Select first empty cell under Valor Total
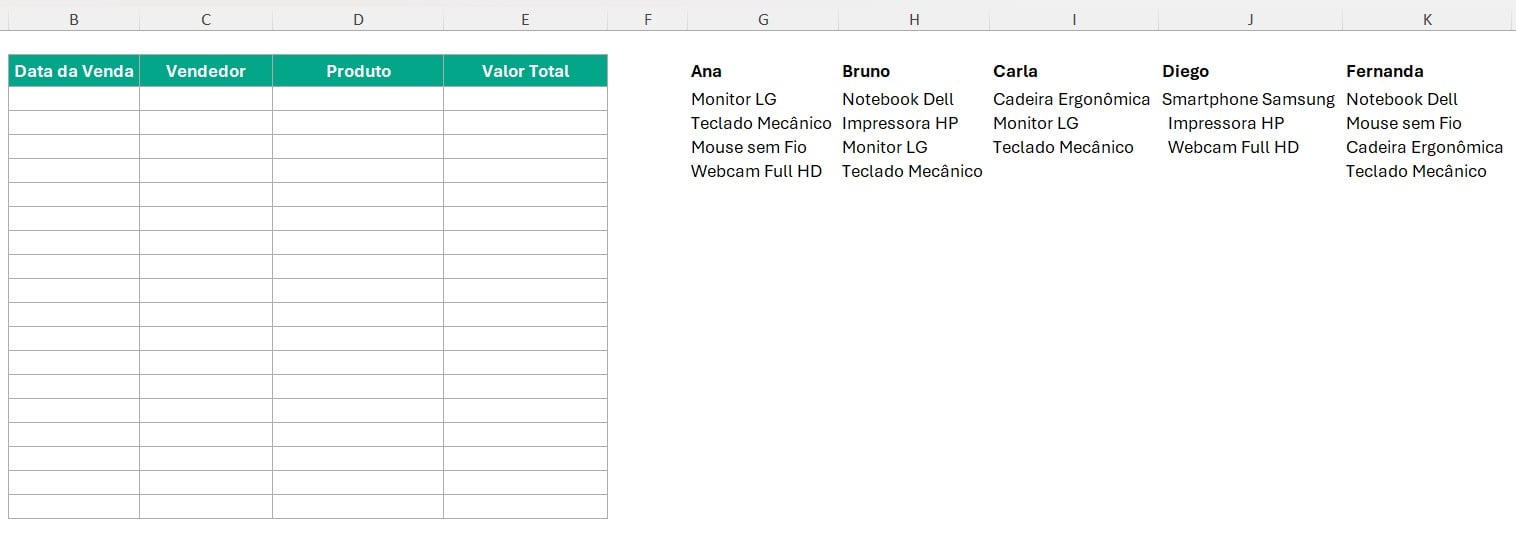Screen dimensions: 1516x535 pyautogui.click(x=525, y=99)
